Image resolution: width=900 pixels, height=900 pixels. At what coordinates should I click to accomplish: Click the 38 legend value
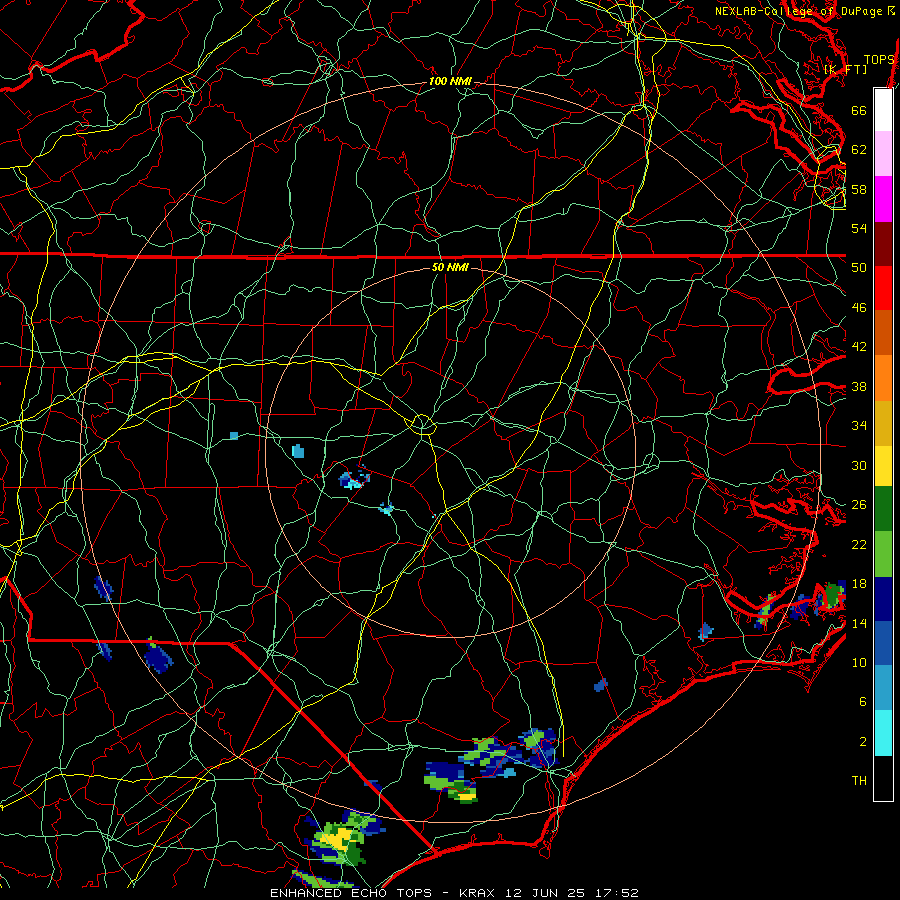coord(859,386)
